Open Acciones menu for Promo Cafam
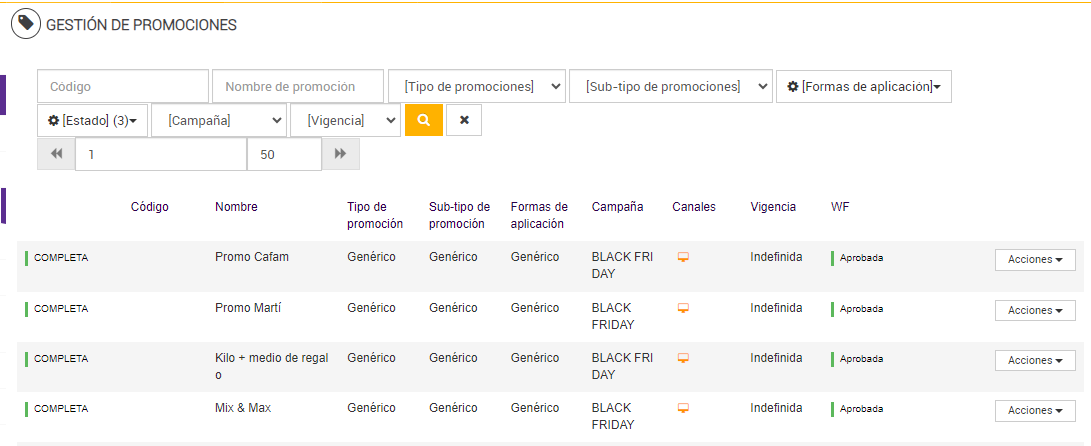 pos(1035,260)
